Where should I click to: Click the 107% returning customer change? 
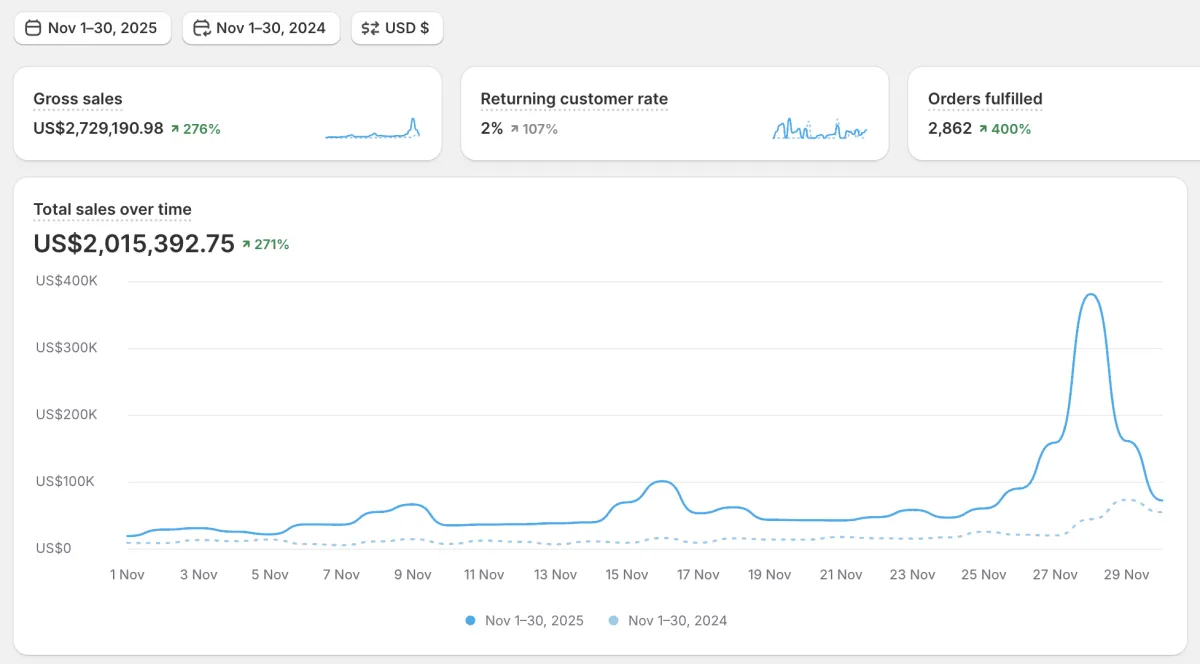(533, 129)
